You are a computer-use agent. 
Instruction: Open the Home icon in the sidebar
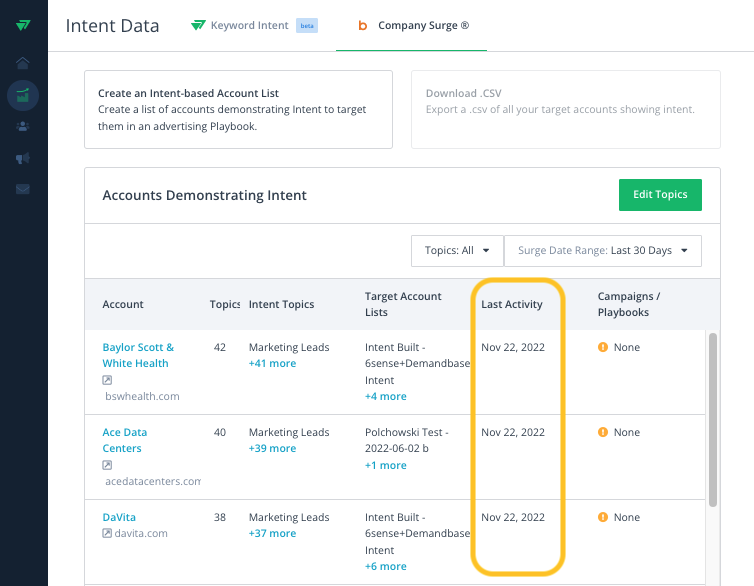(x=23, y=62)
